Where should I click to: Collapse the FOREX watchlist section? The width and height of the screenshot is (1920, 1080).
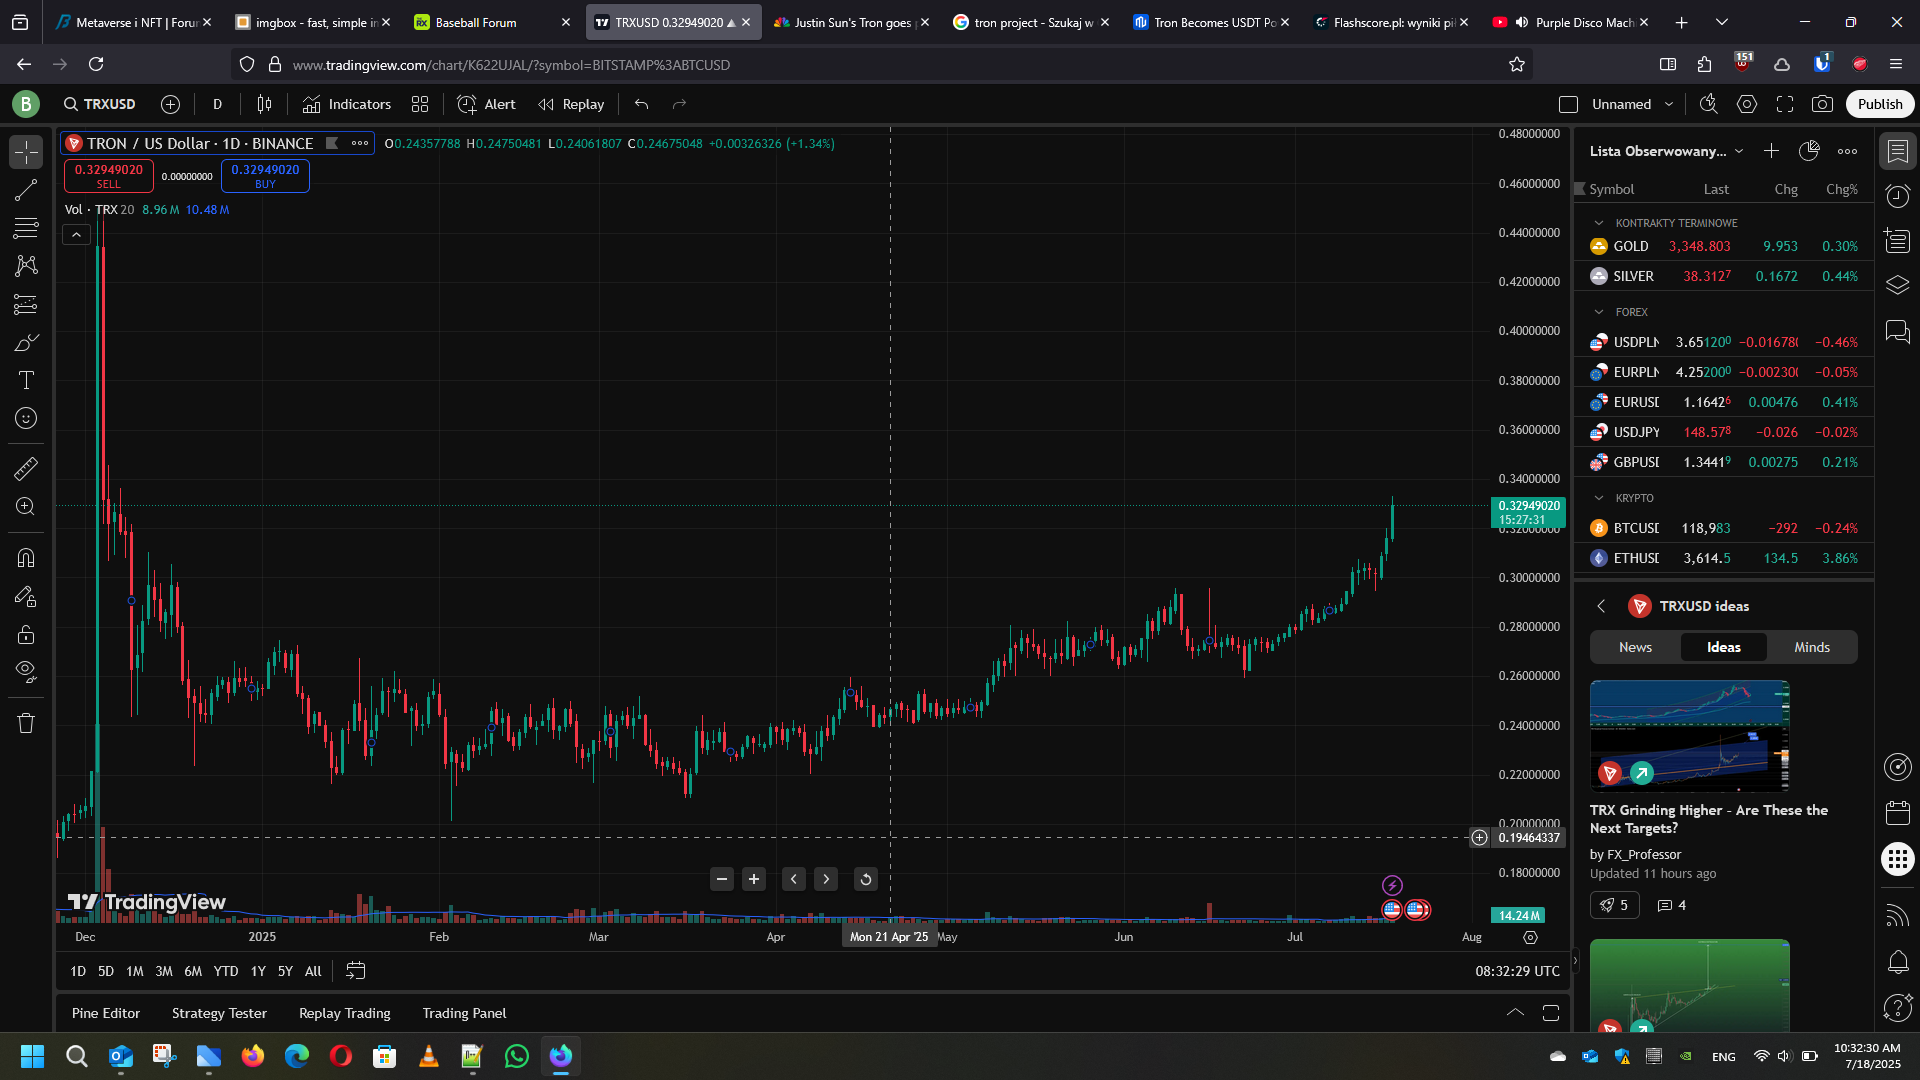tap(1599, 312)
